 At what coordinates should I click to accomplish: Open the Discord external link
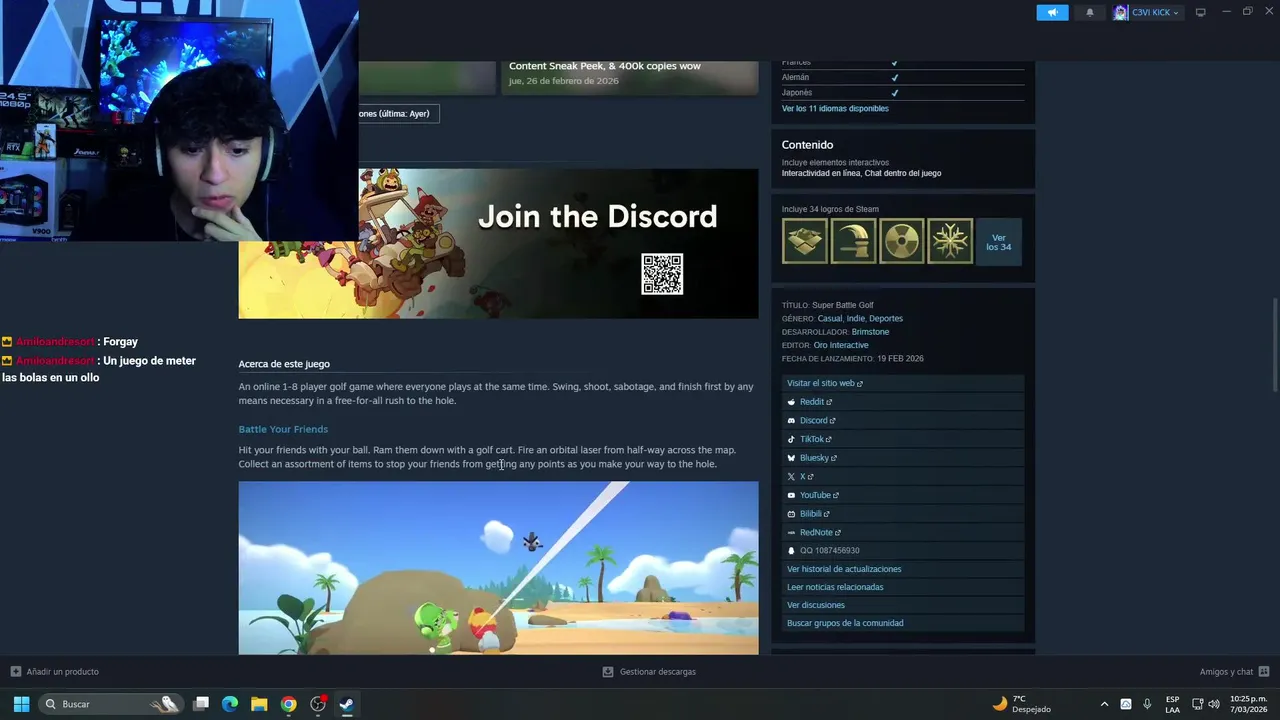[903, 420]
